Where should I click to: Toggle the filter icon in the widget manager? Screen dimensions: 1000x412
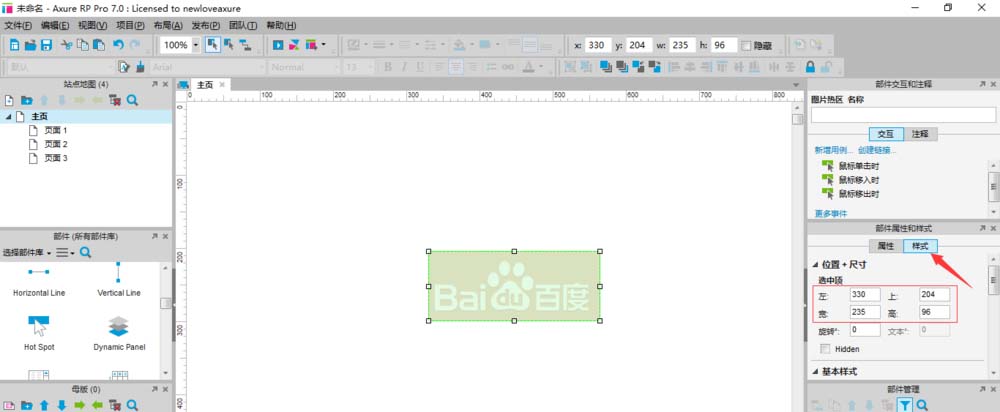(x=905, y=405)
